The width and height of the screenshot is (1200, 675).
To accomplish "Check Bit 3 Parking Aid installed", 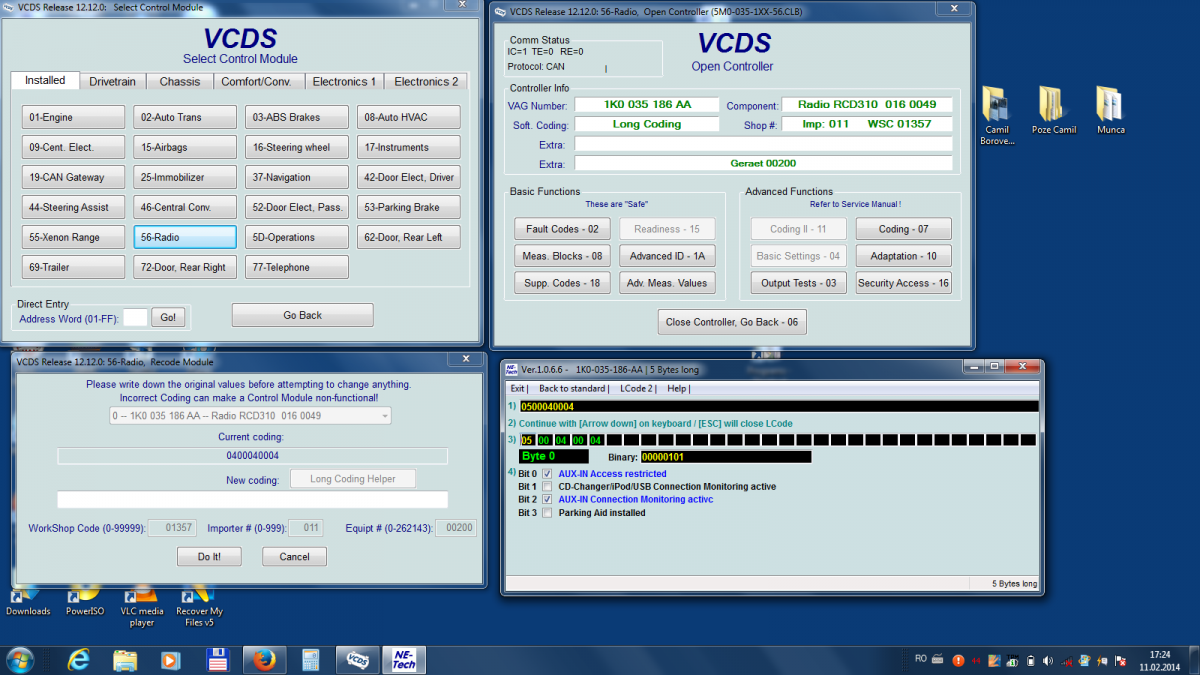I will (547, 513).
